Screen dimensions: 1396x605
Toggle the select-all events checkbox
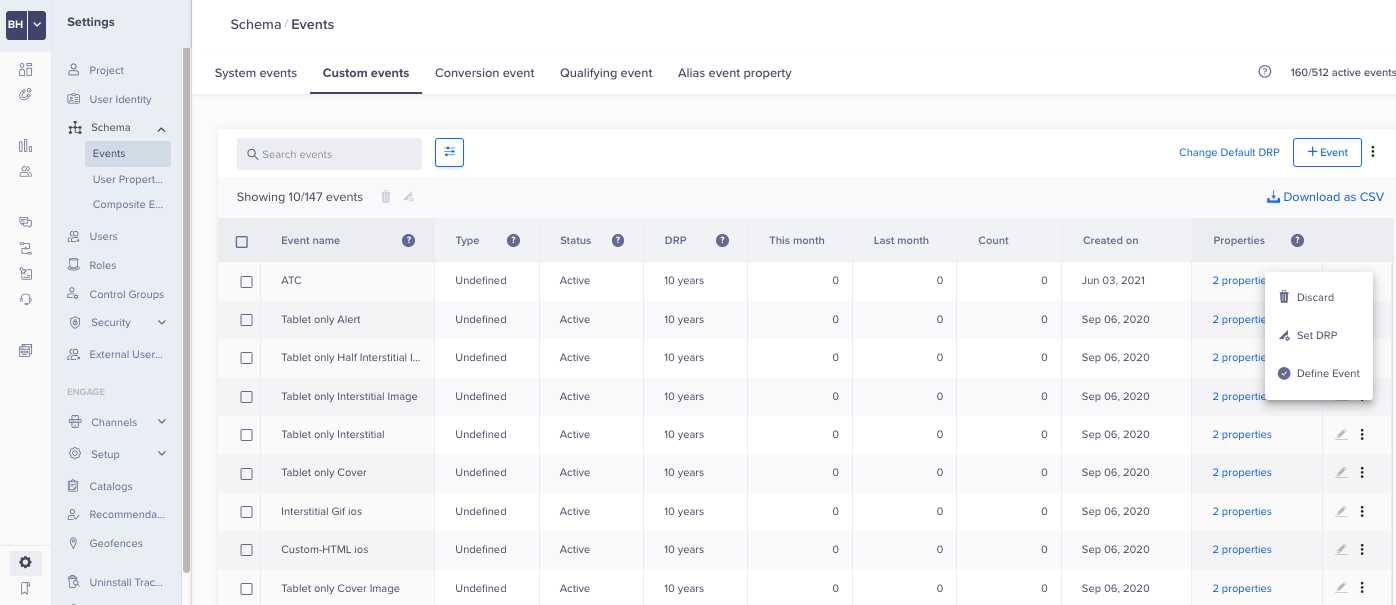point(241,241)
